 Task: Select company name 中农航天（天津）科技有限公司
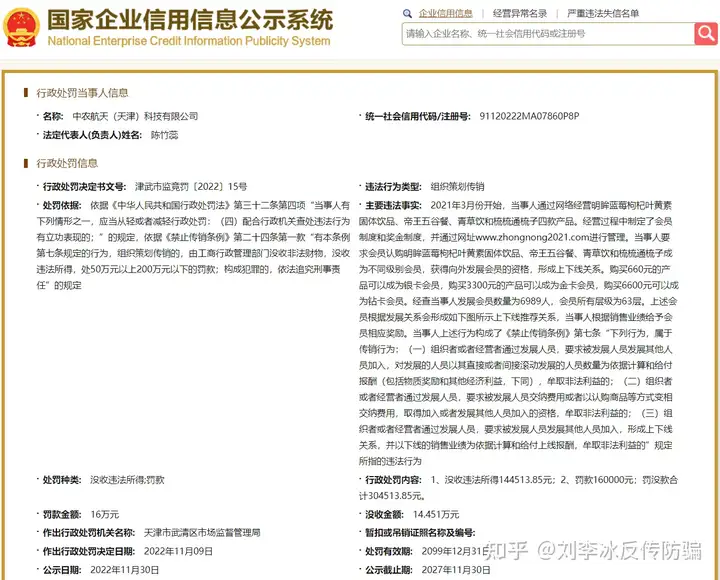tap(135, 116)
